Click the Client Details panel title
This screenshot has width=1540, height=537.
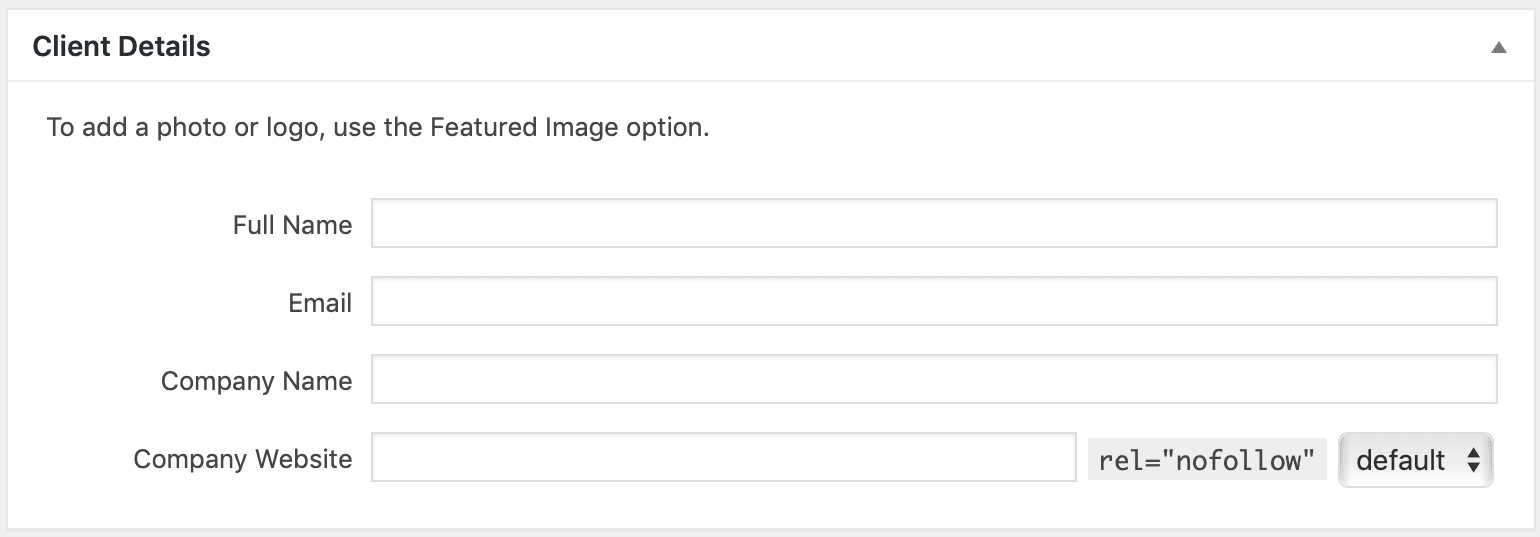pos(121,46)
